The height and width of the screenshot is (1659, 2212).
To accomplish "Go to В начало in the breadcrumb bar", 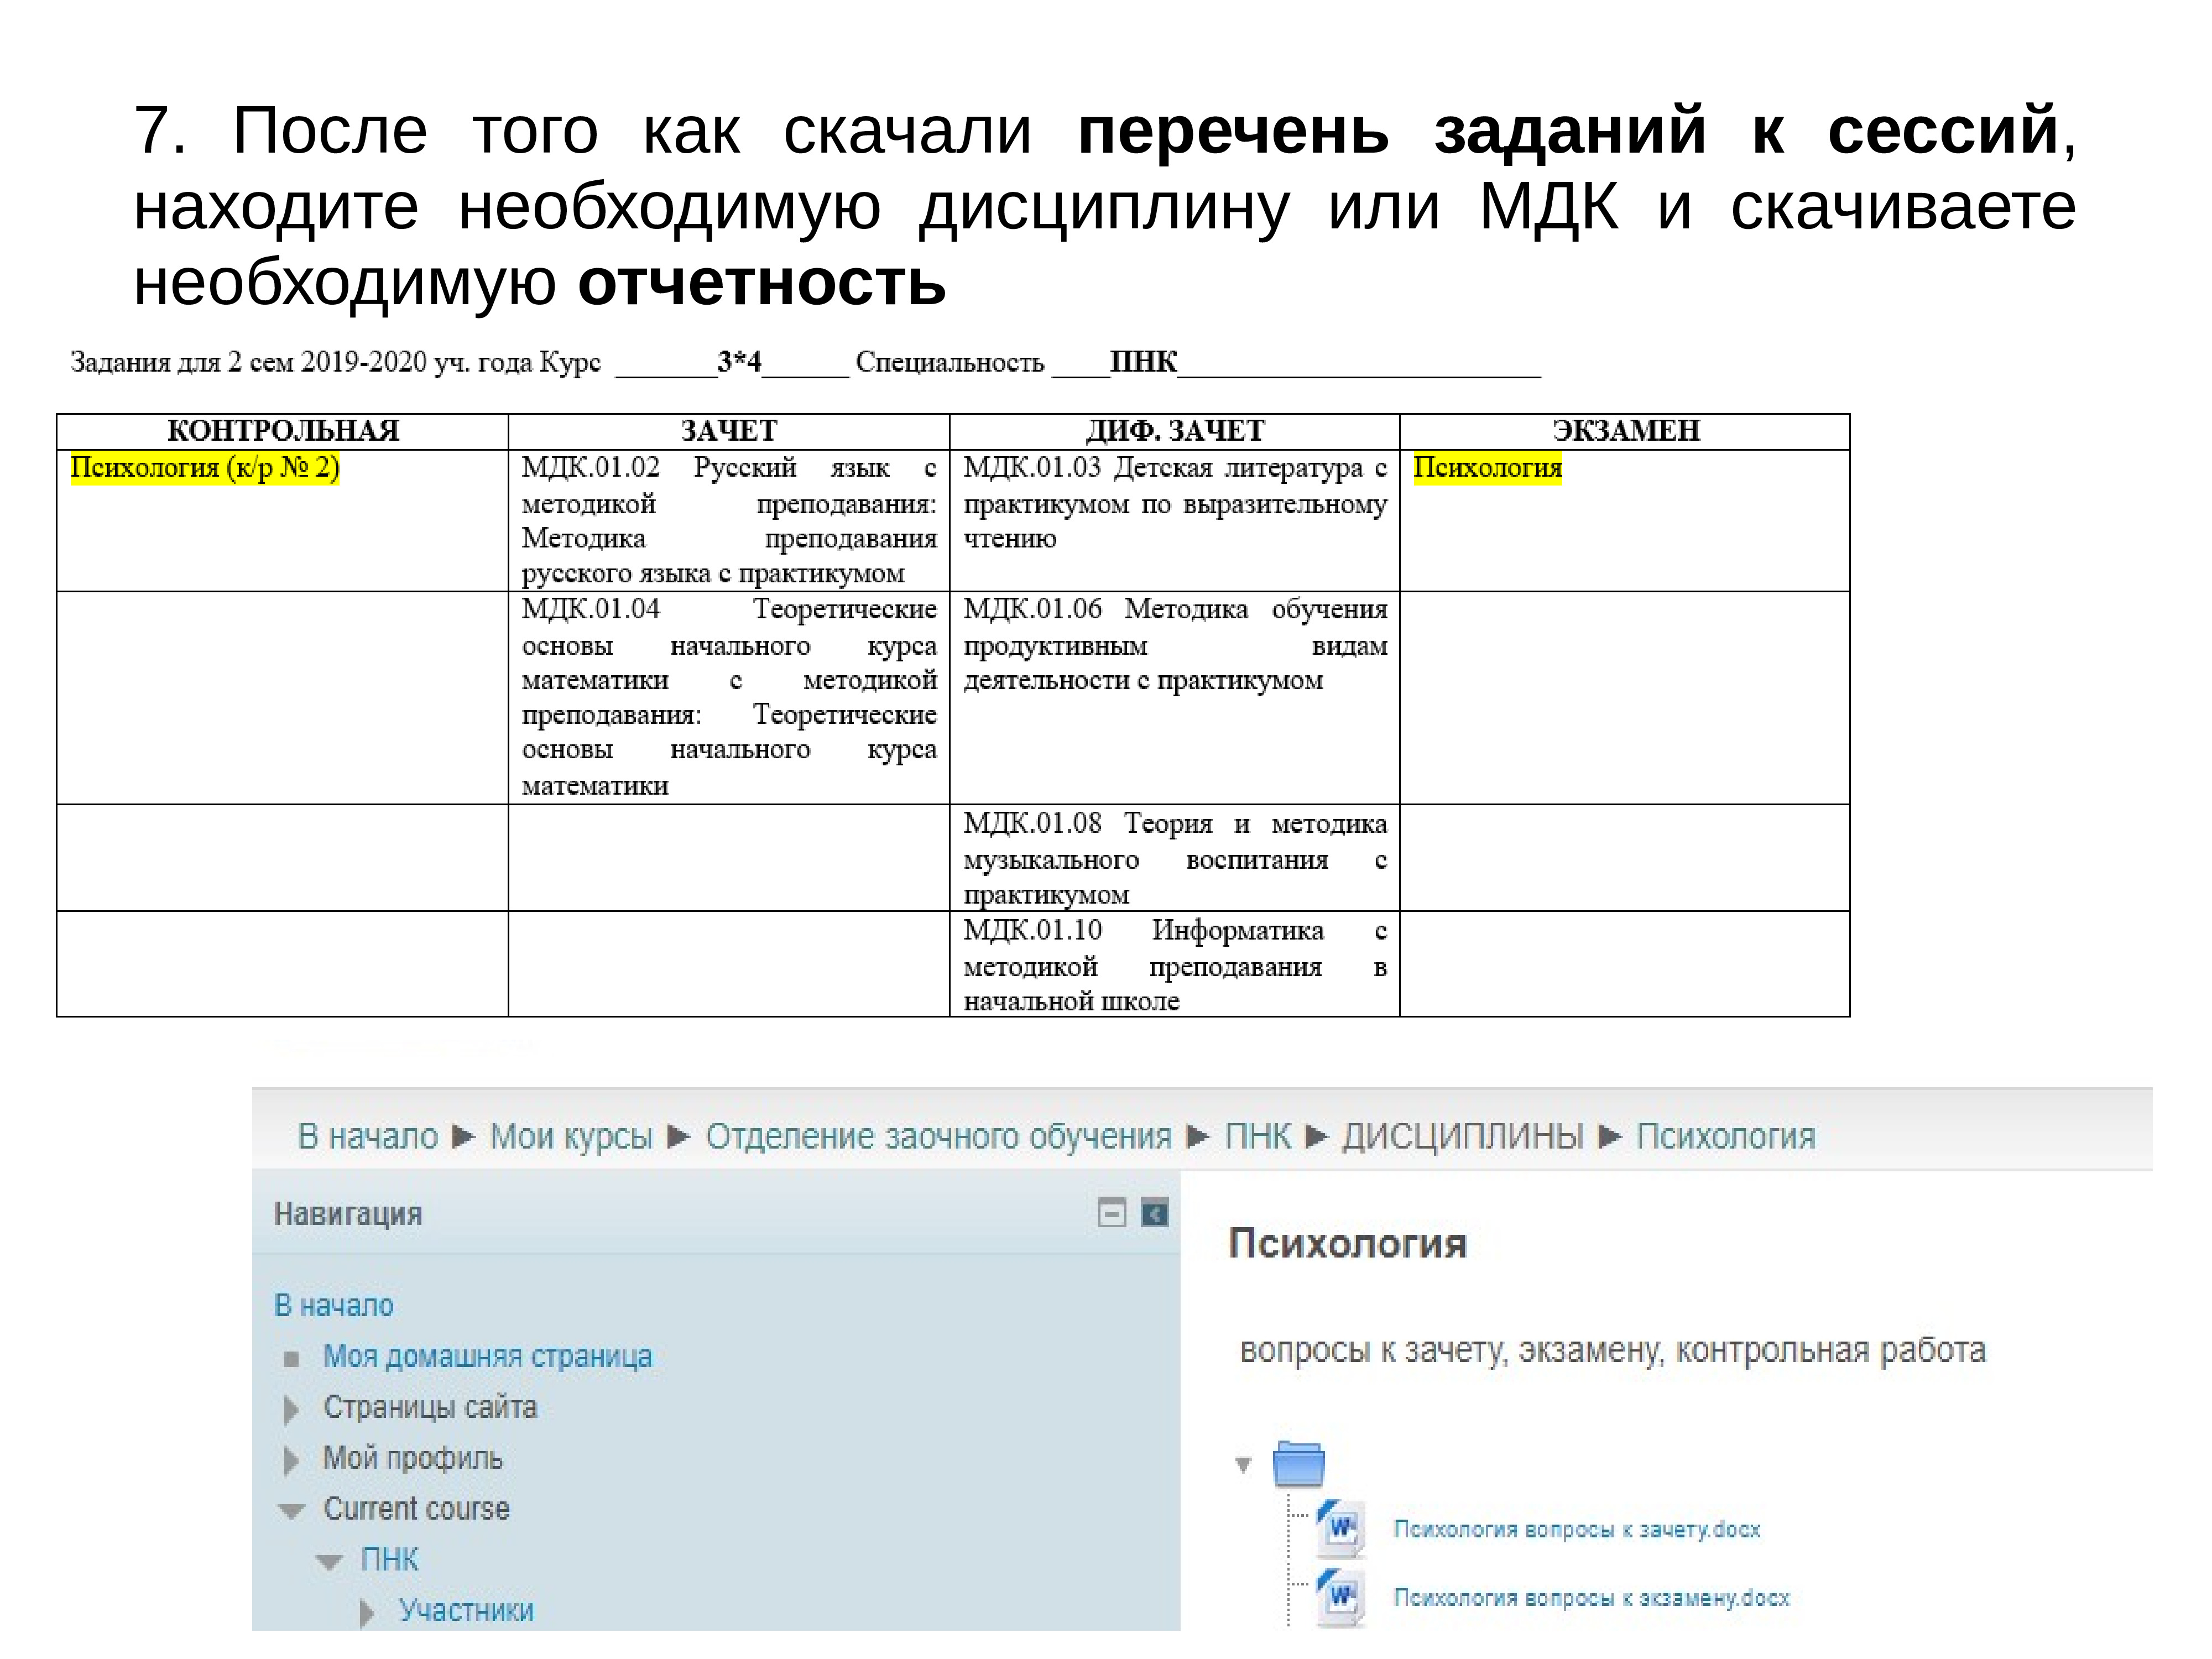I will pyautogui.click(x=368, y=1137).
